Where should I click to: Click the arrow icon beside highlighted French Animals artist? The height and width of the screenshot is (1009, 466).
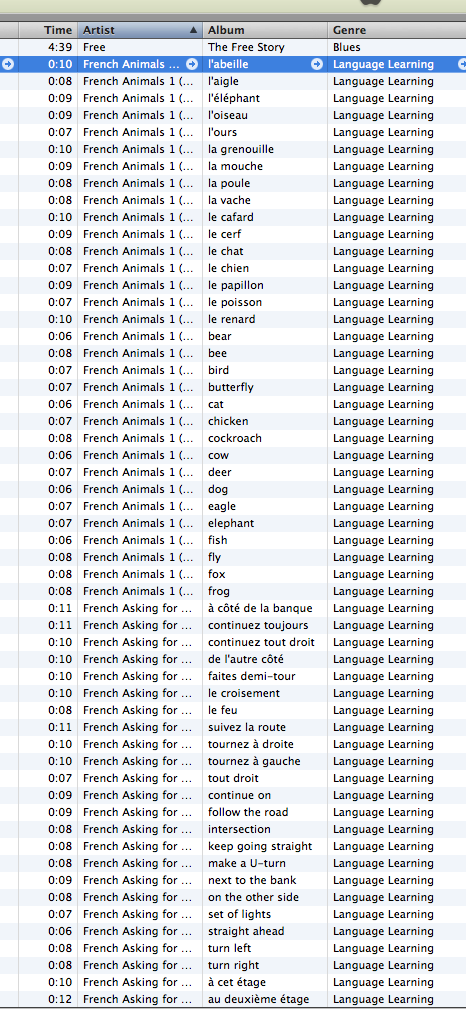192,64
